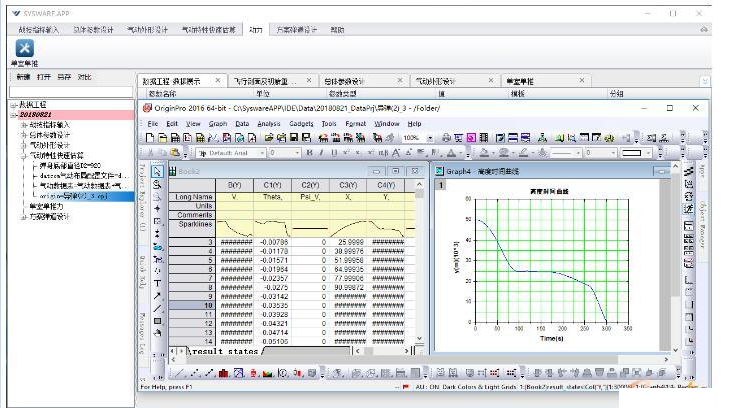The width and height of the screenshot is (729, 408).
Task: Select the Arrow drawing tool
Action: [x=158, y=296]
